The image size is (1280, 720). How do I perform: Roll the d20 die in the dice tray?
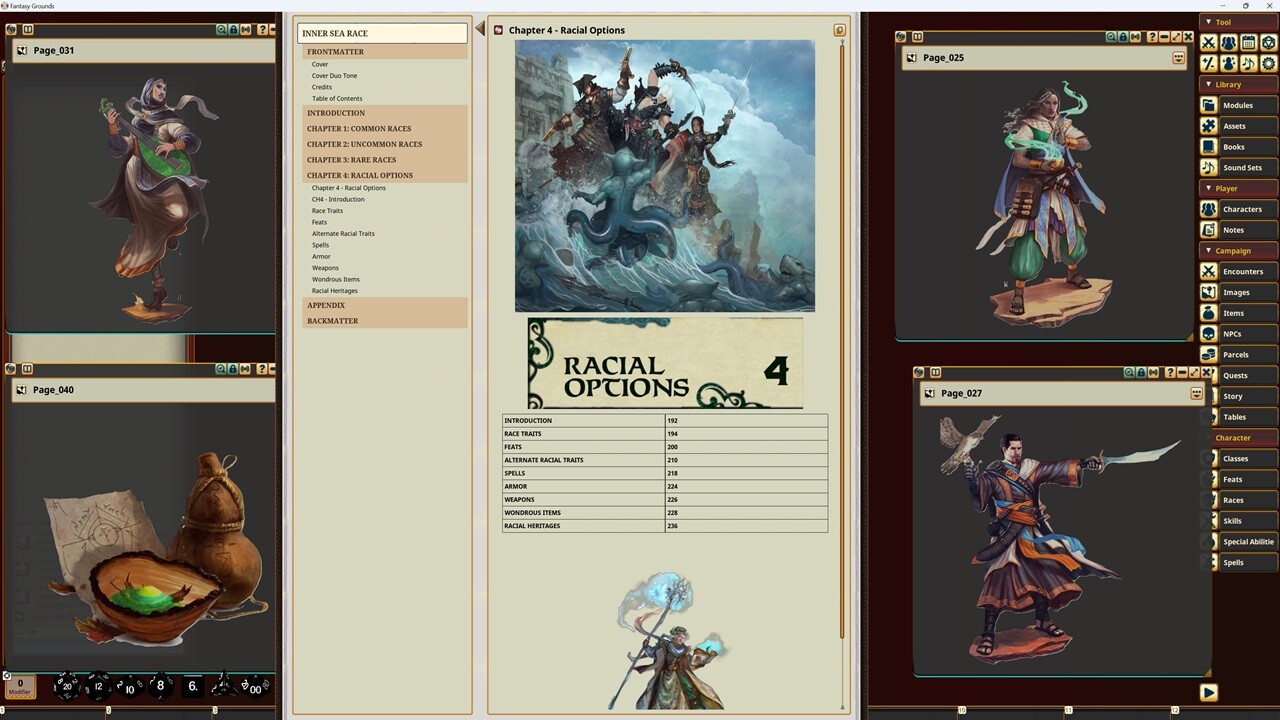click(68, 686)
